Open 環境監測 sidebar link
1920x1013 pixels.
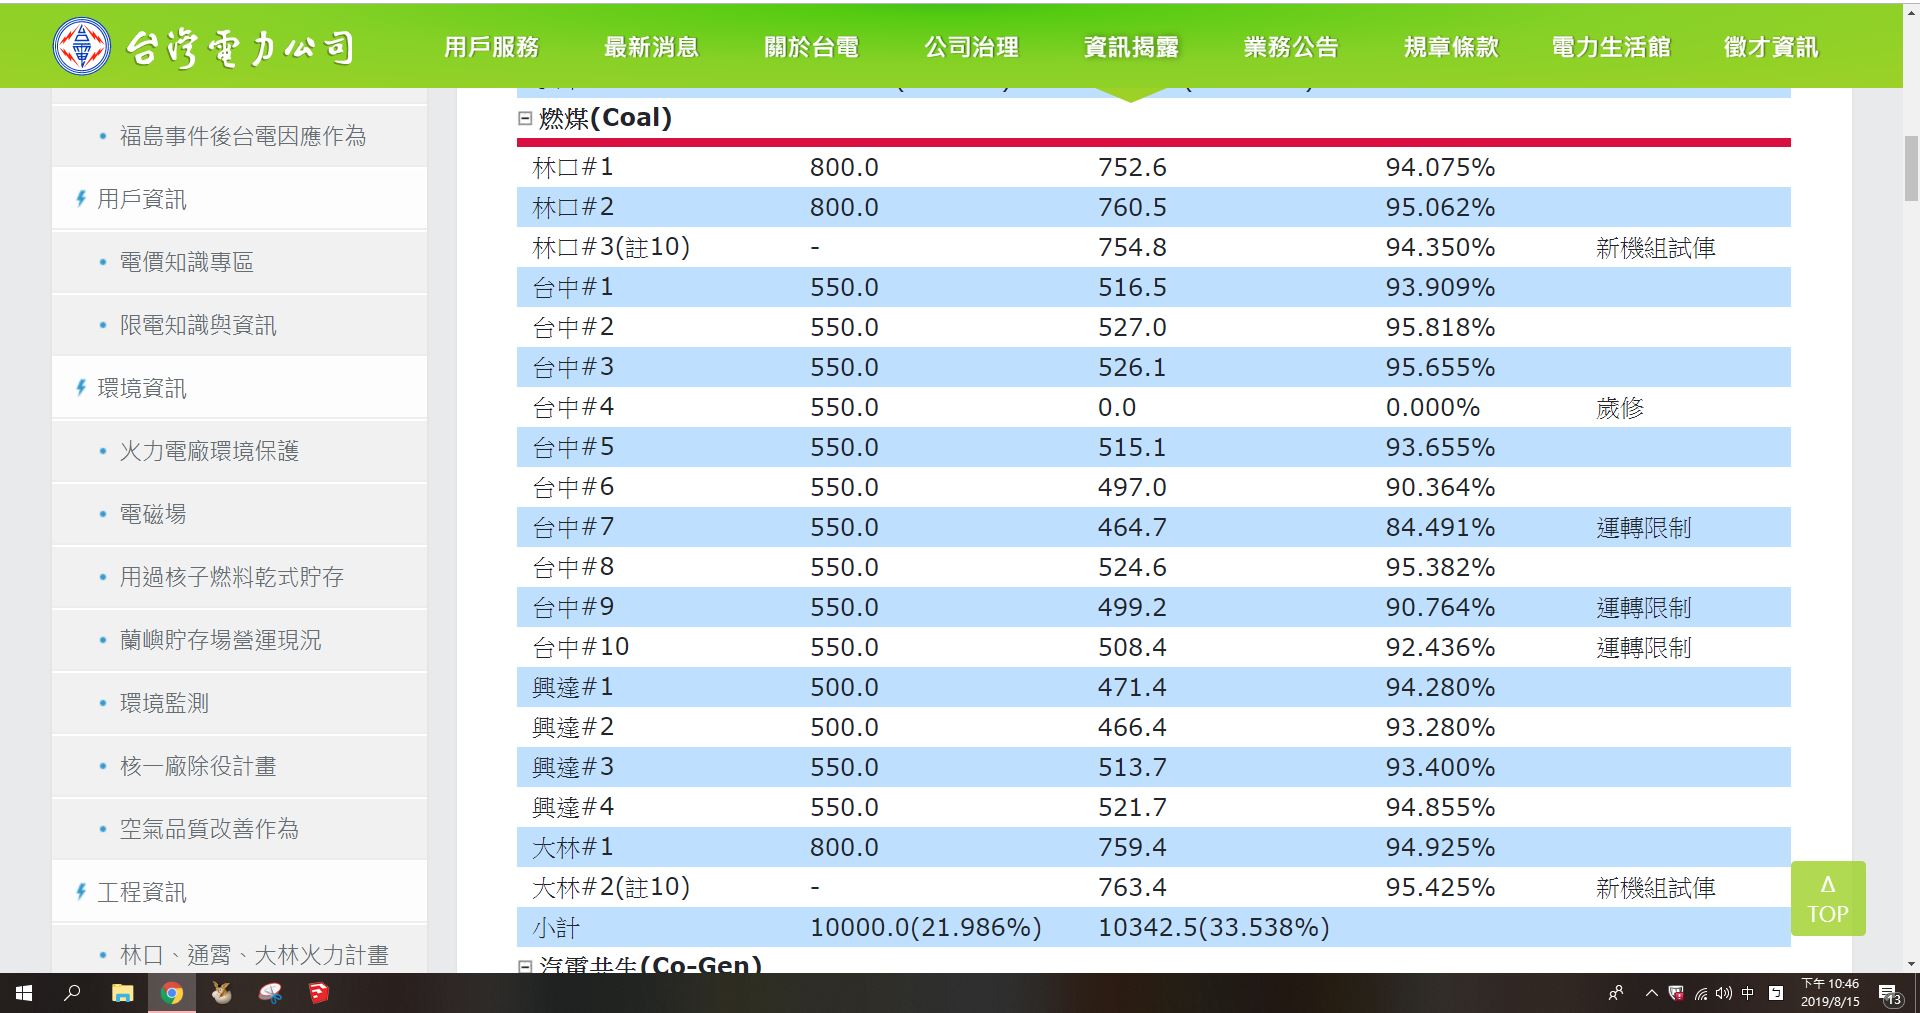(164, 703)
